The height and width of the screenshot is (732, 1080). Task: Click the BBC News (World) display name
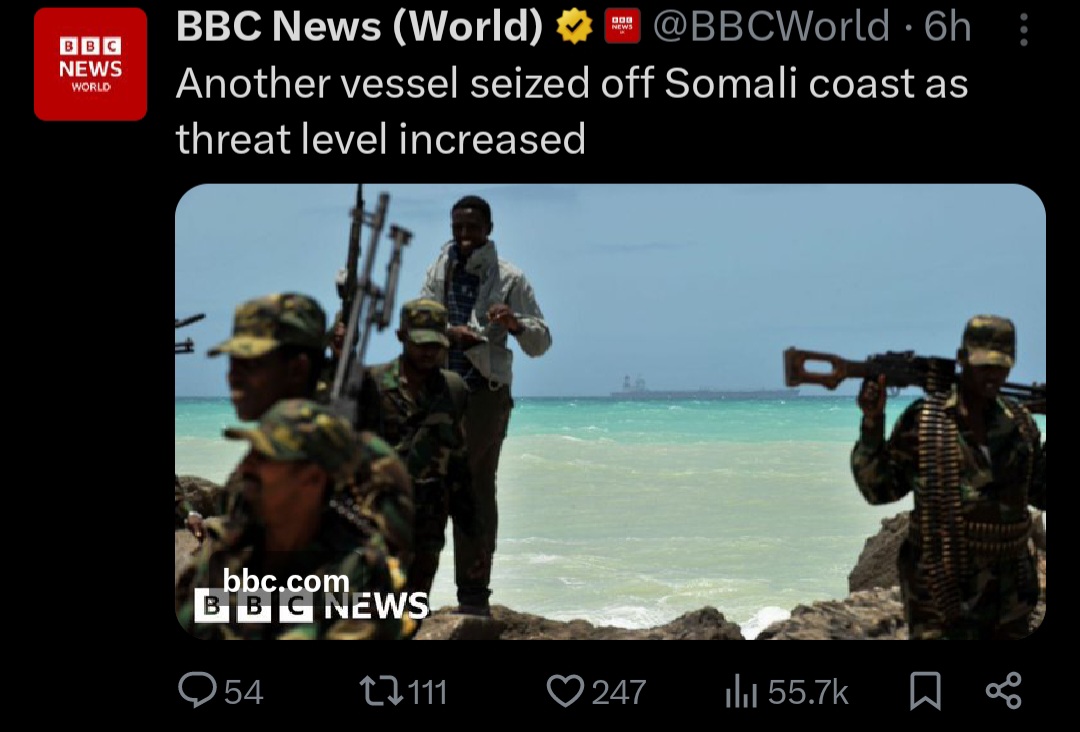pos(360,26)
